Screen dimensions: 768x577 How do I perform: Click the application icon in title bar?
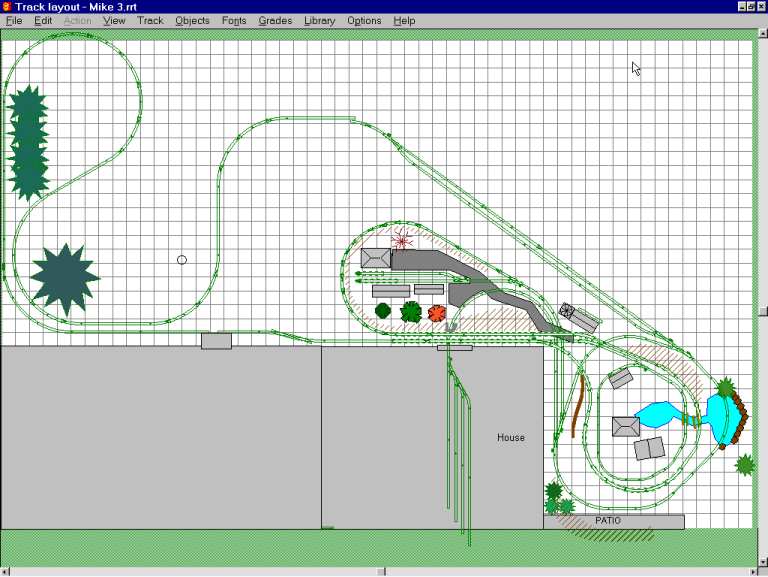click(x=6, y=6)
